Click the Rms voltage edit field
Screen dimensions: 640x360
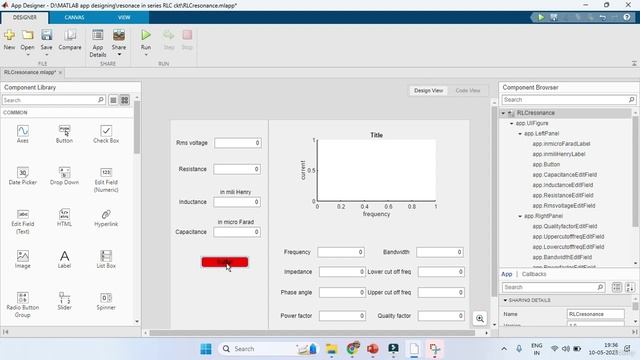pyautogui.click(x=238, y=143)
